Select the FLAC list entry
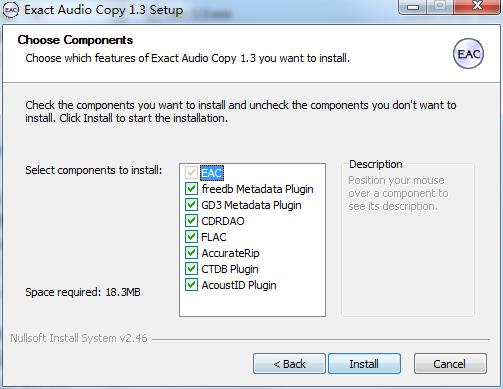The width and height of the screenshot is (503, 389). pyautogui.click(x=214, y=237)
